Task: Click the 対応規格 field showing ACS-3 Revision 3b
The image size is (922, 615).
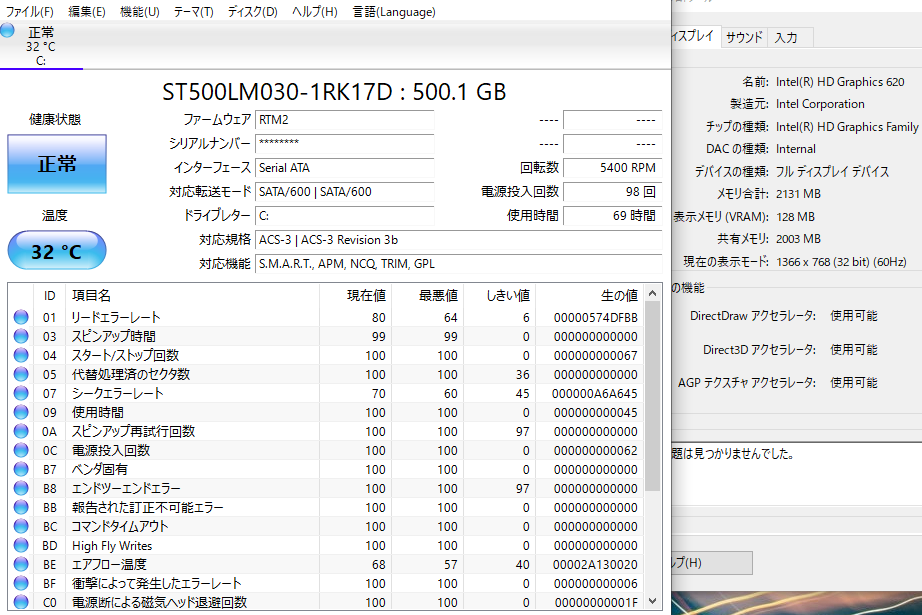Action: [459, 240]
